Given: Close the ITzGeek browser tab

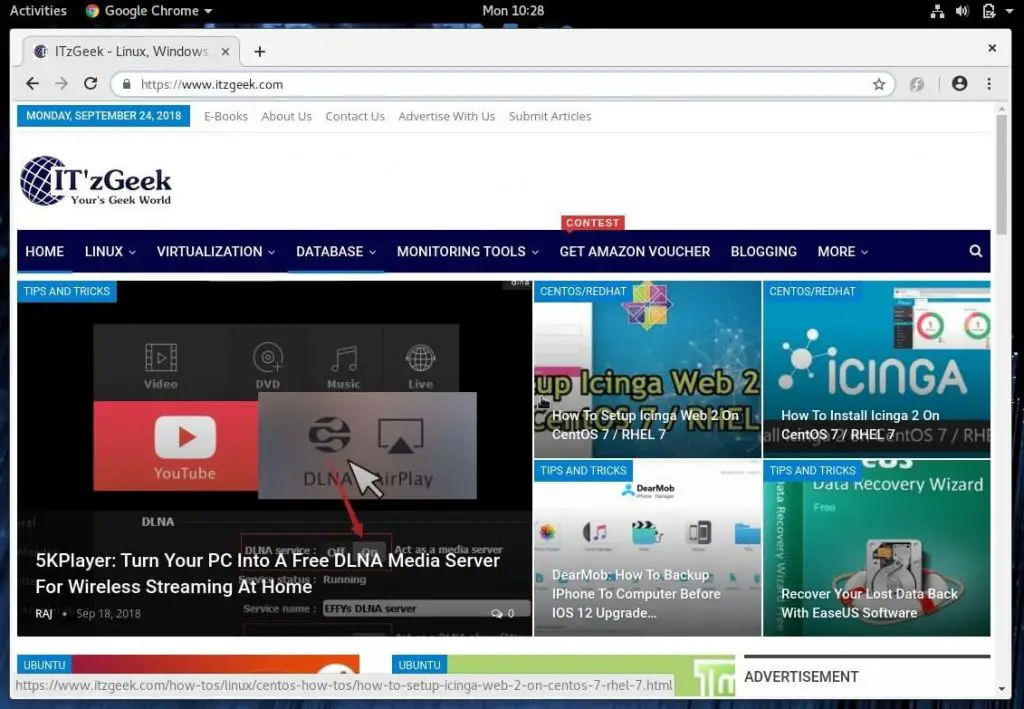Looking at the screenshot, I should [225, 52].
